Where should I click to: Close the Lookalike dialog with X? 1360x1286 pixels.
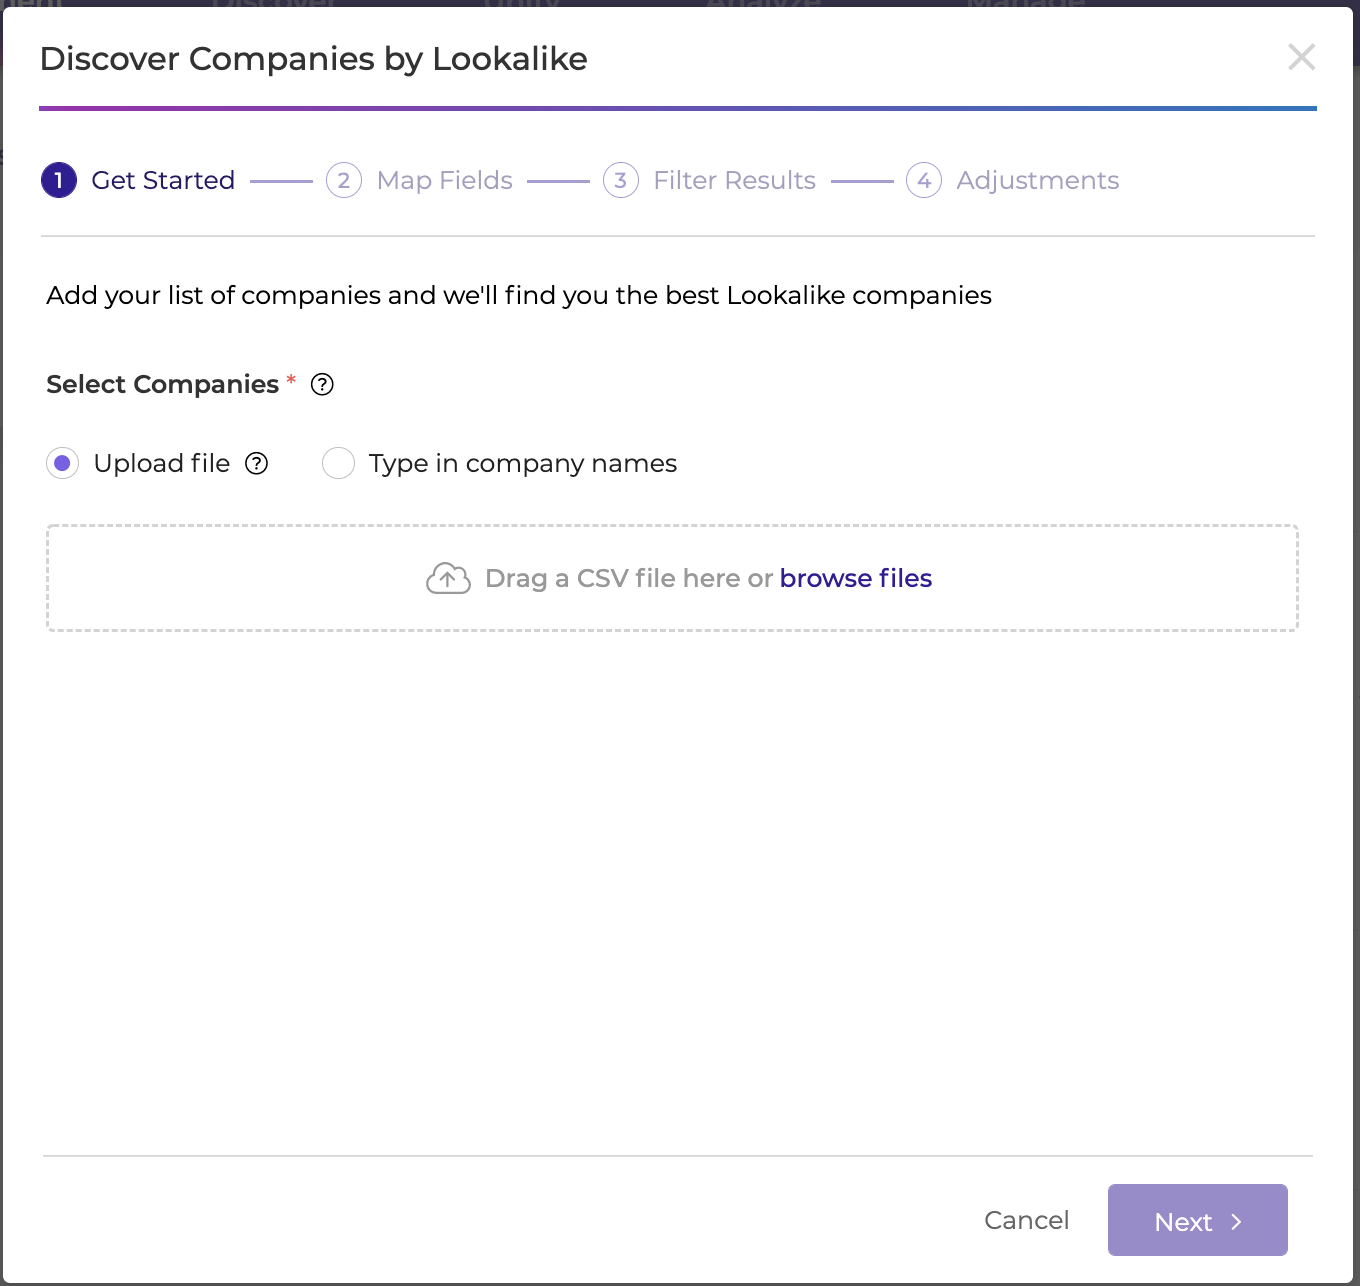pos(1301,57)
